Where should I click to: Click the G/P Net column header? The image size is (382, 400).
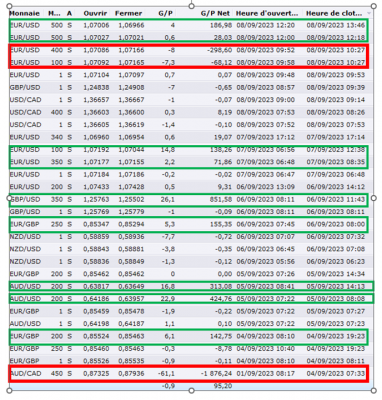215,13
